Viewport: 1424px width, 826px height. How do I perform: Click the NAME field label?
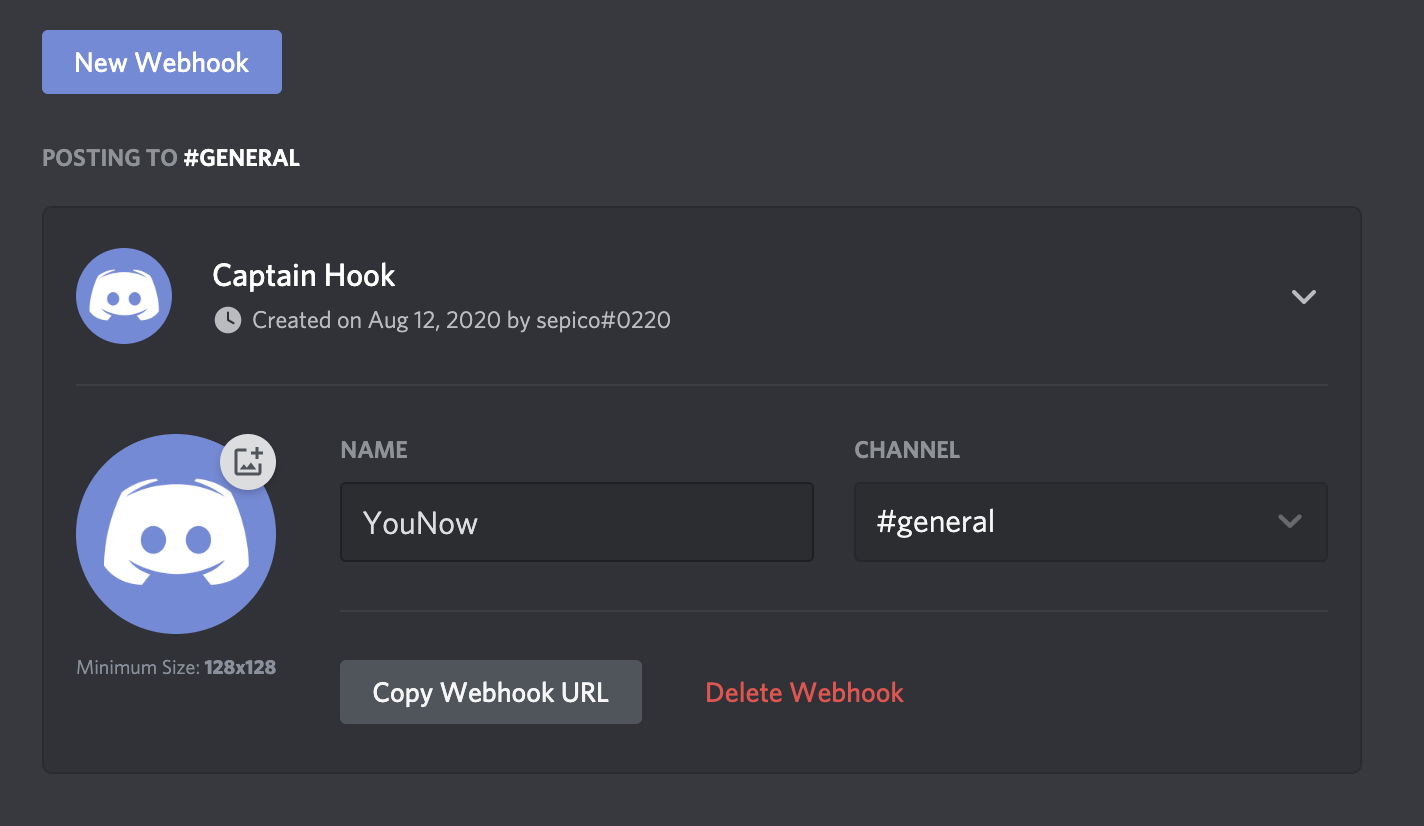tap(374, 450)
